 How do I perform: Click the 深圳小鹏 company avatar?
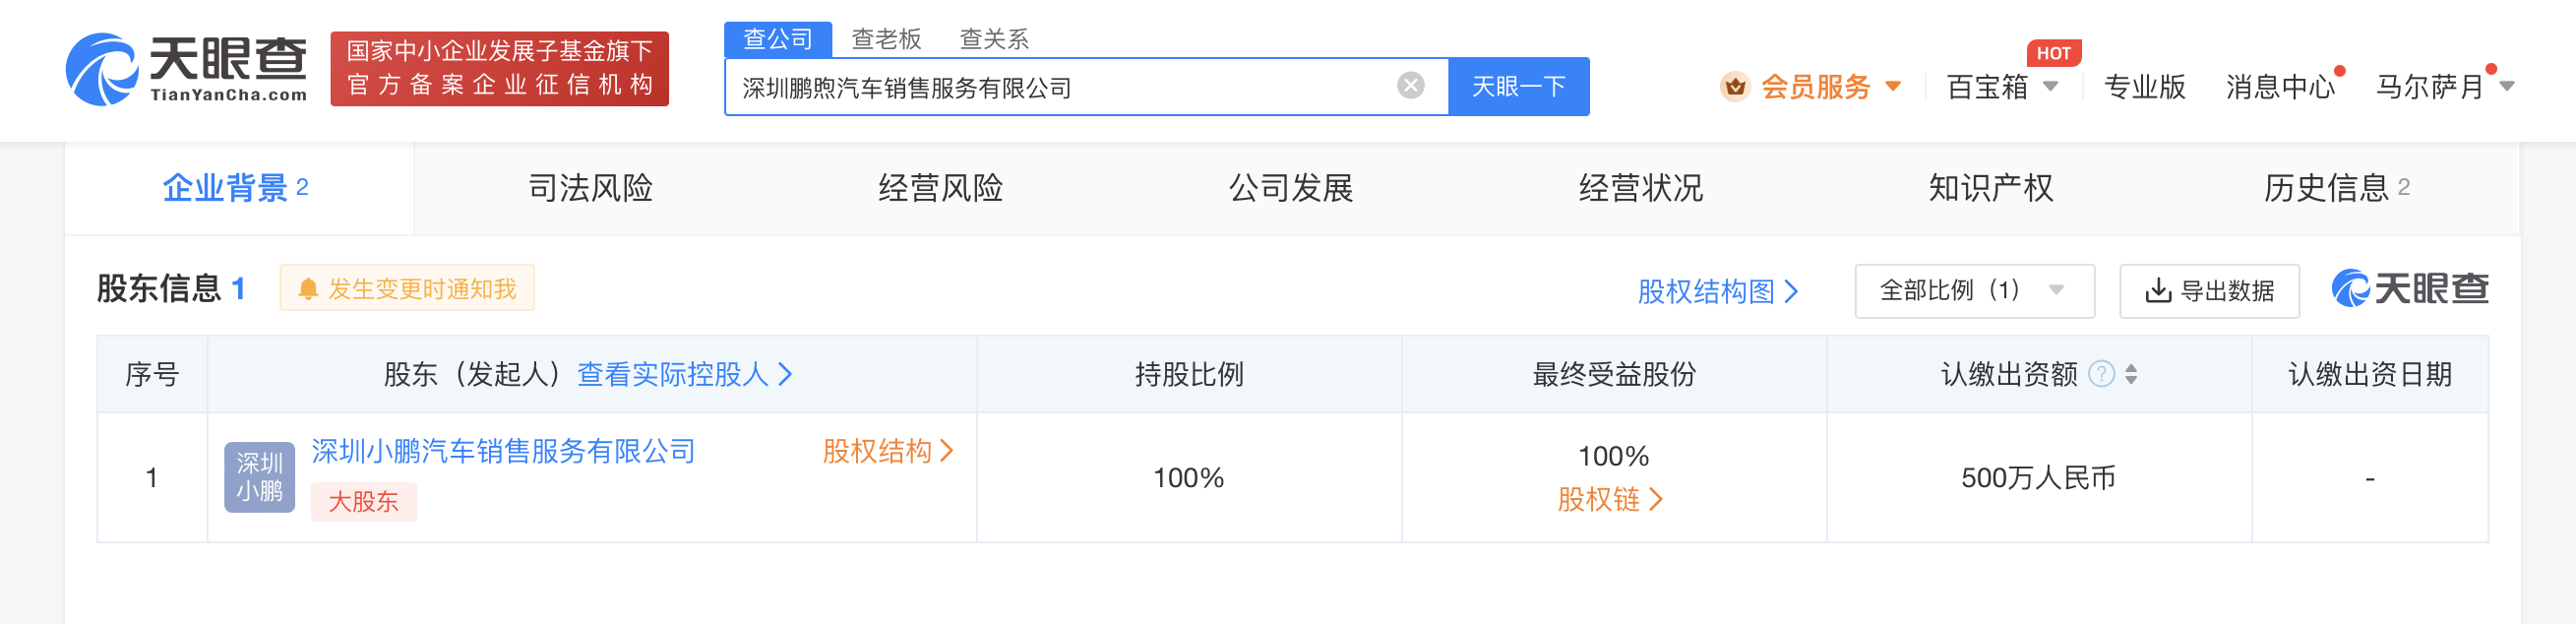click(259, 477)
